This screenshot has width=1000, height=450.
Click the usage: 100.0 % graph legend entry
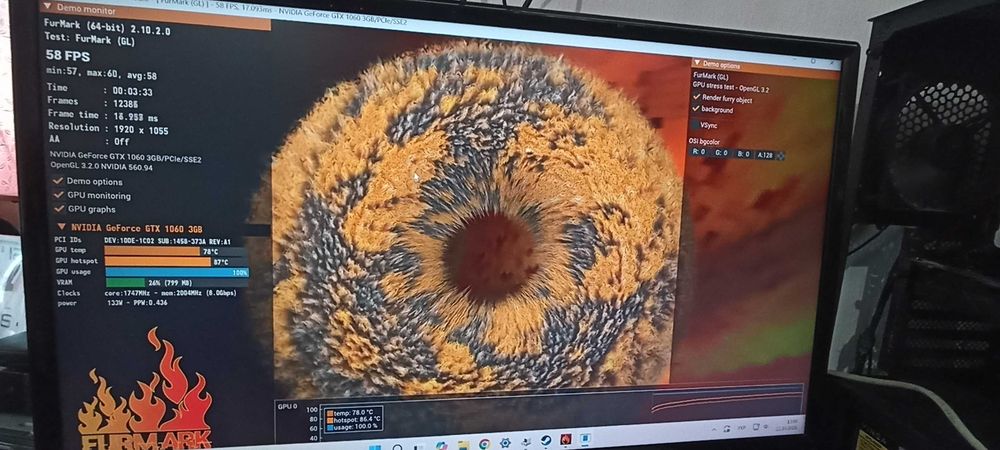point(352,425)
